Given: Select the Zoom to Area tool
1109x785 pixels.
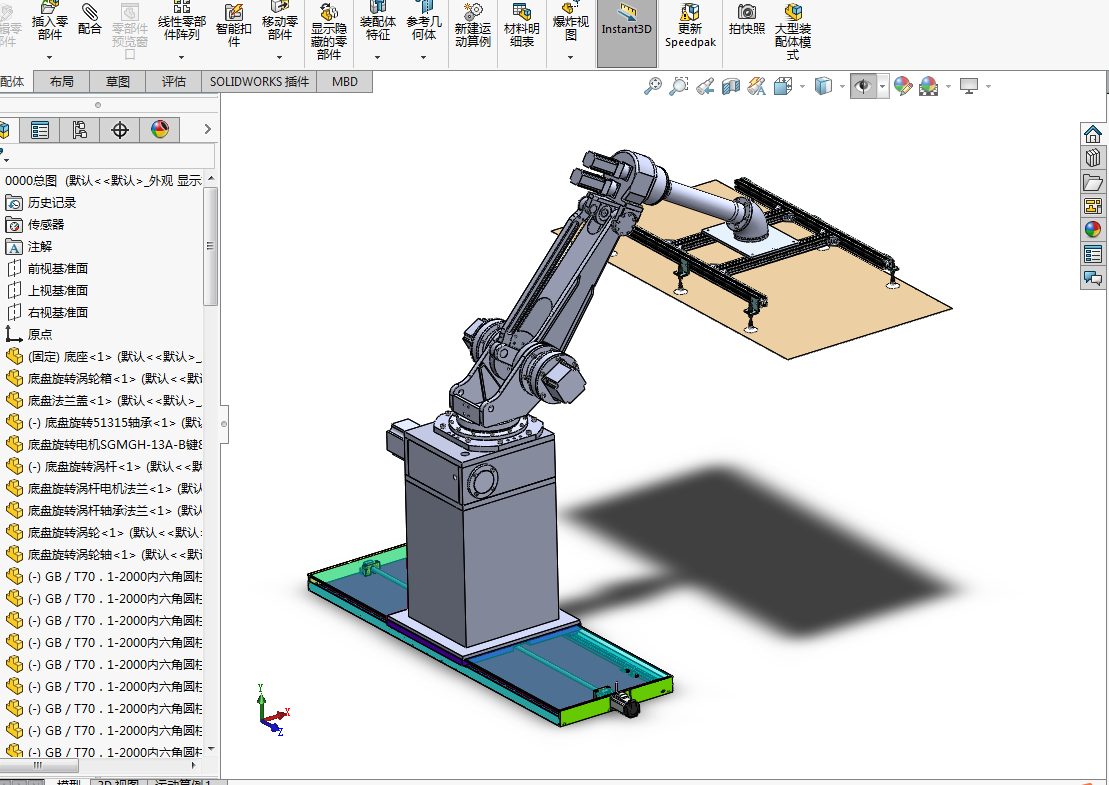Looking at the screenshot, I should click(678, 86).
